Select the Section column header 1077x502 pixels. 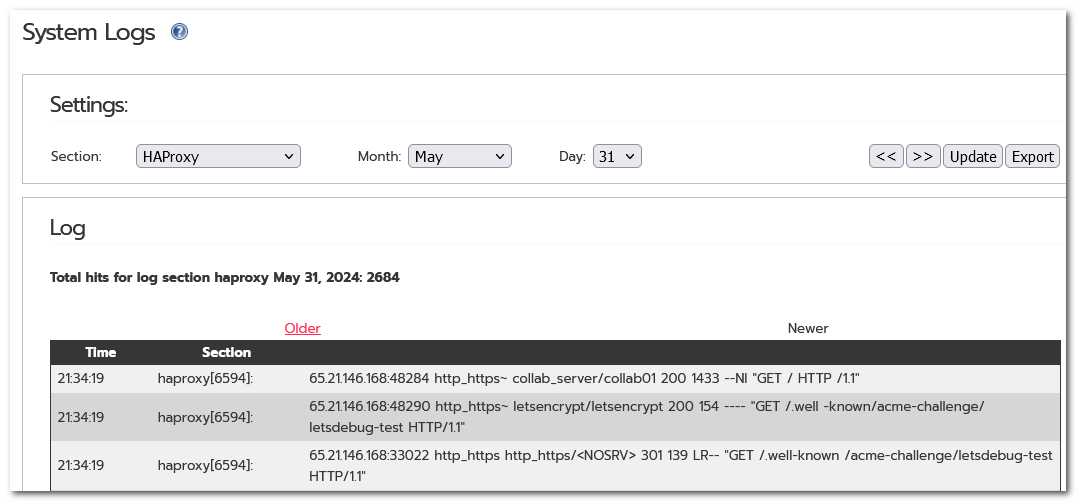point(226,352)
